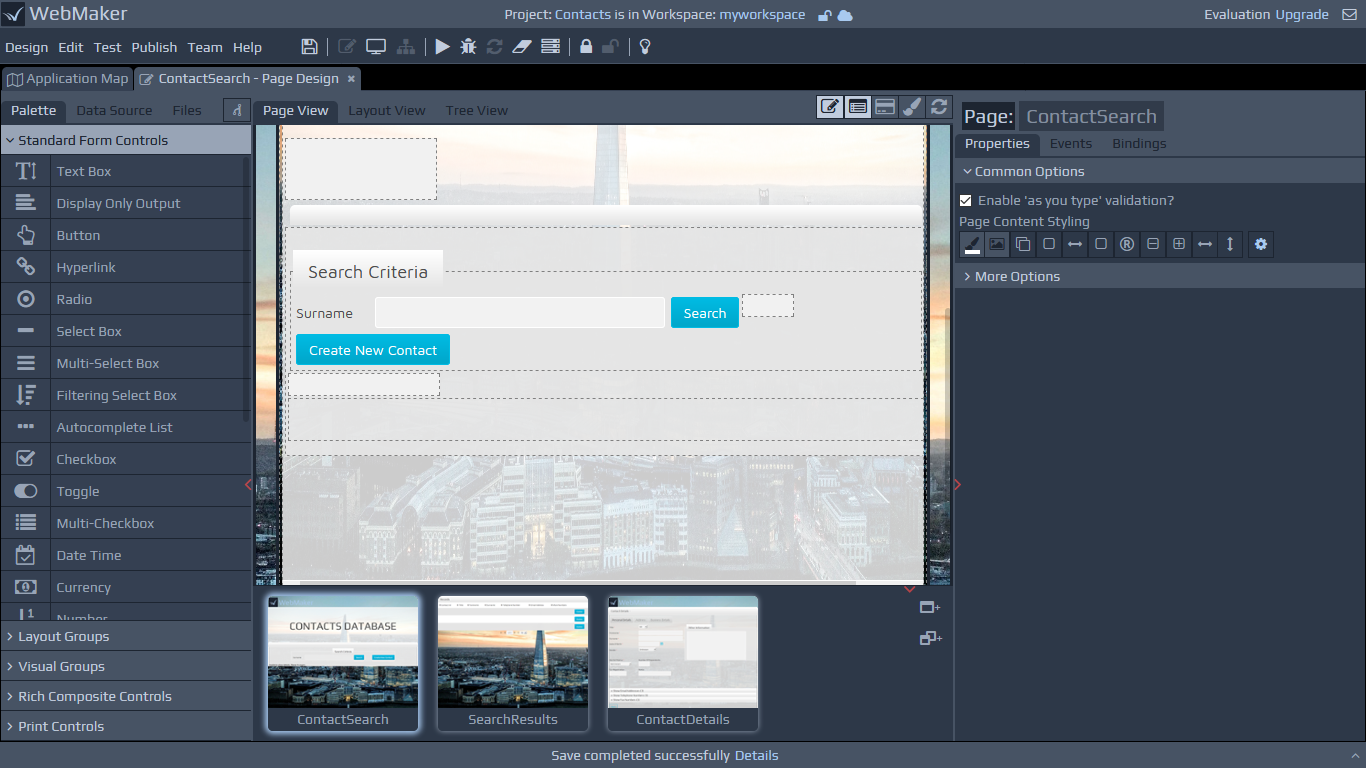Select the Toggle control in palette

point(126,491)
